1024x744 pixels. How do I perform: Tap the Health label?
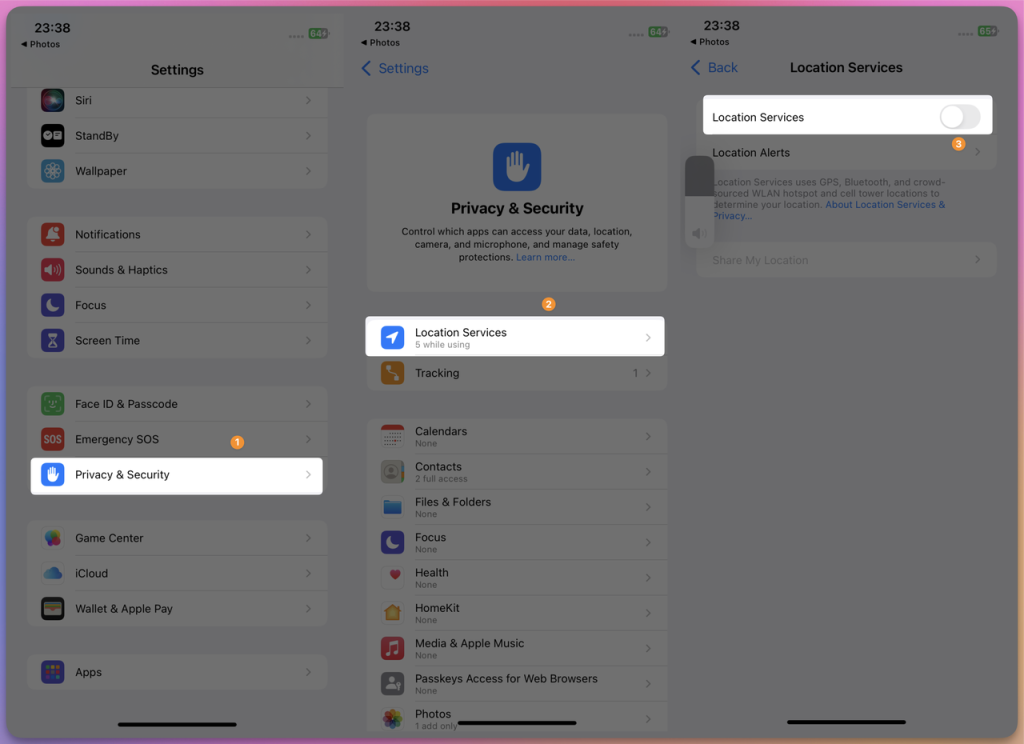pyautogui.click(x=432, y=573)
